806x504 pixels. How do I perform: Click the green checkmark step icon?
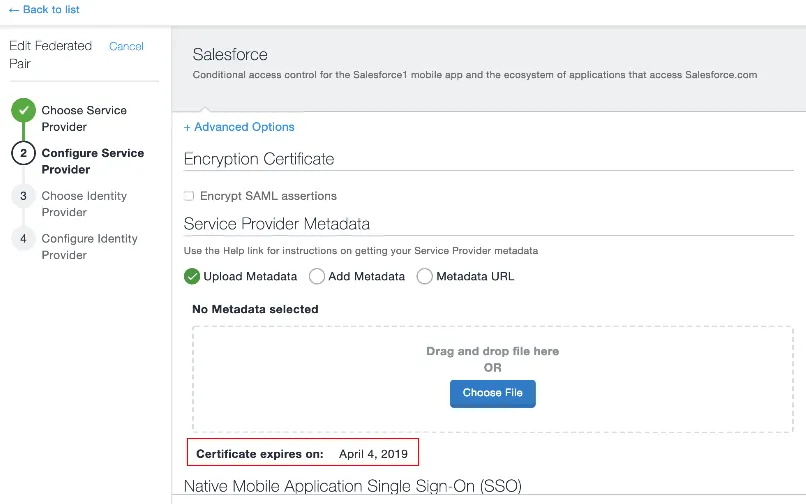pyautogui.click(x=23, y=110)
